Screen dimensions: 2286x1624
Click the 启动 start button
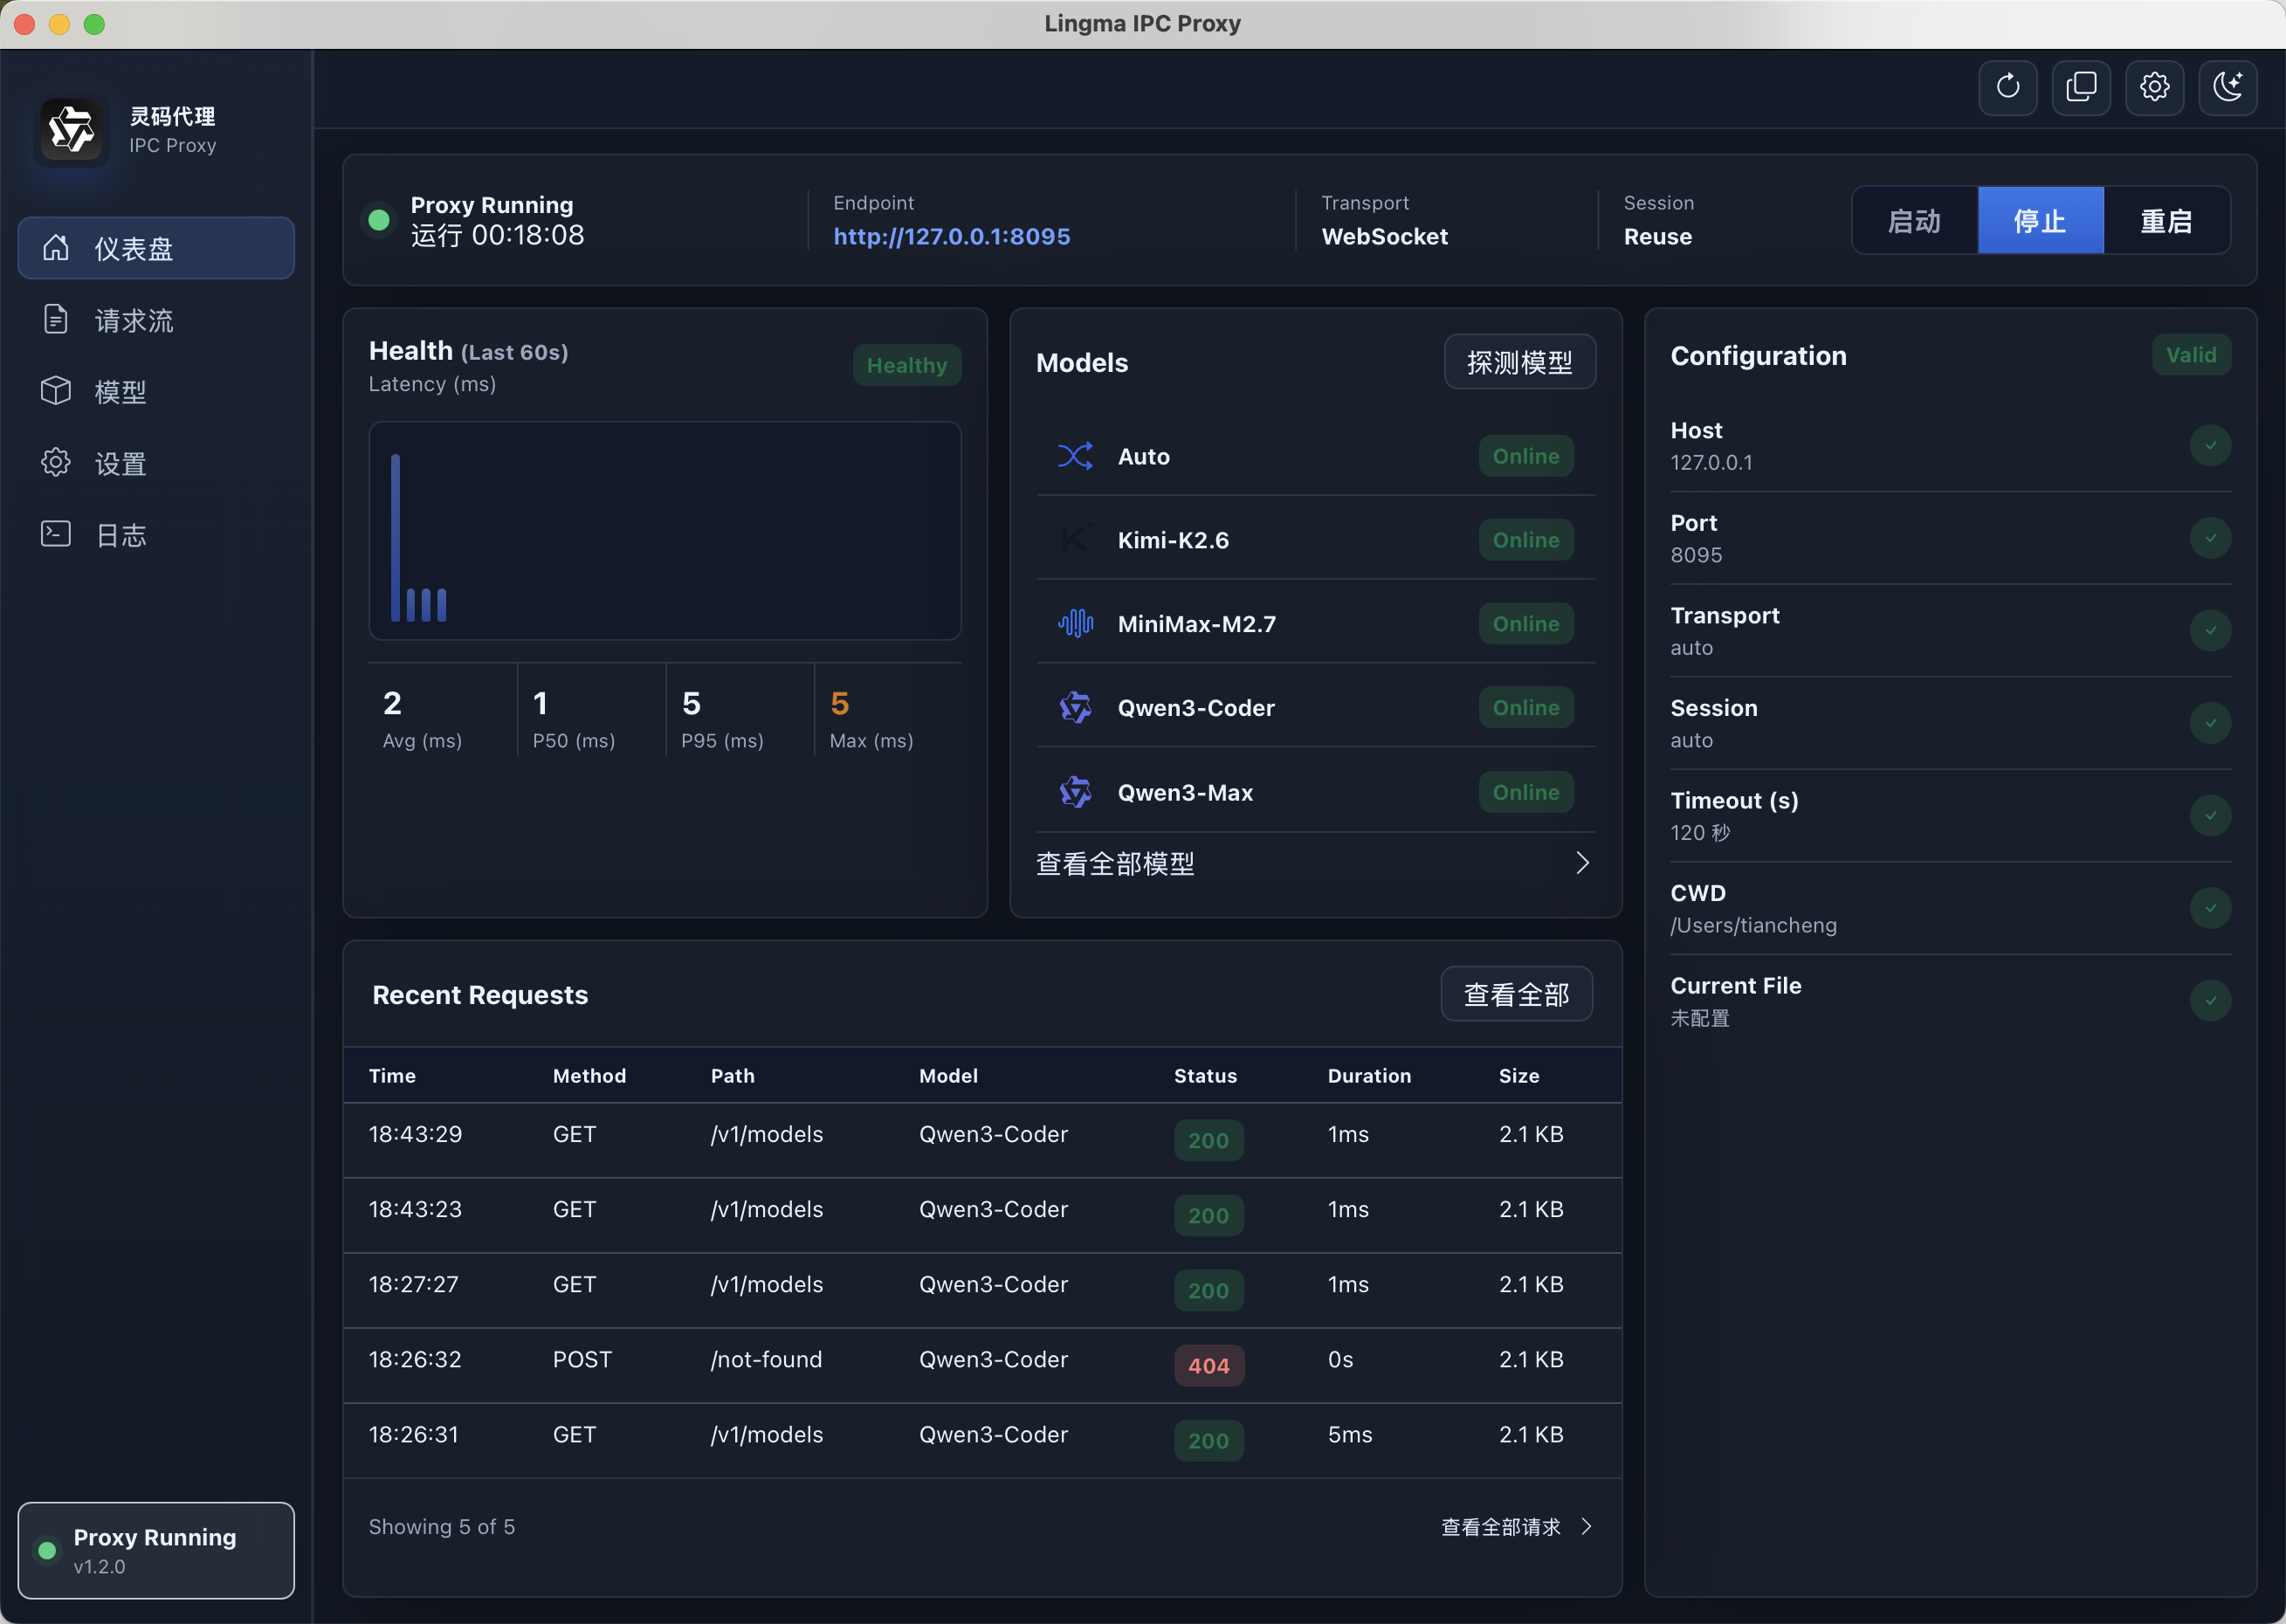pos(1914,220)
